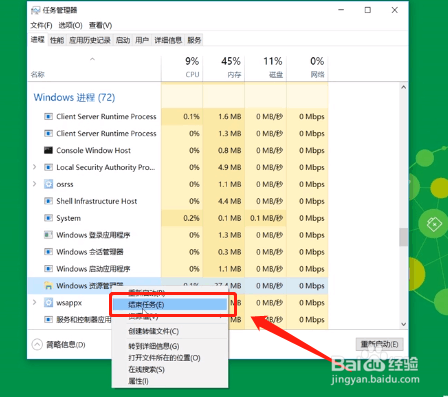Click the 1.6 MB memory value
448x397 pixels.
click(230, 117)
